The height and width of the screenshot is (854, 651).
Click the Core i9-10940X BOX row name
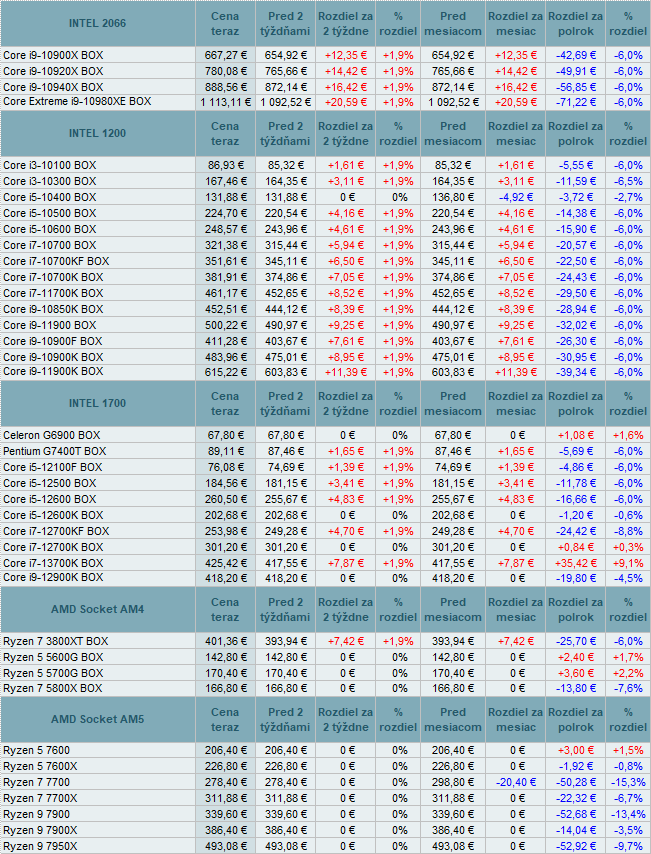(53, 87)
